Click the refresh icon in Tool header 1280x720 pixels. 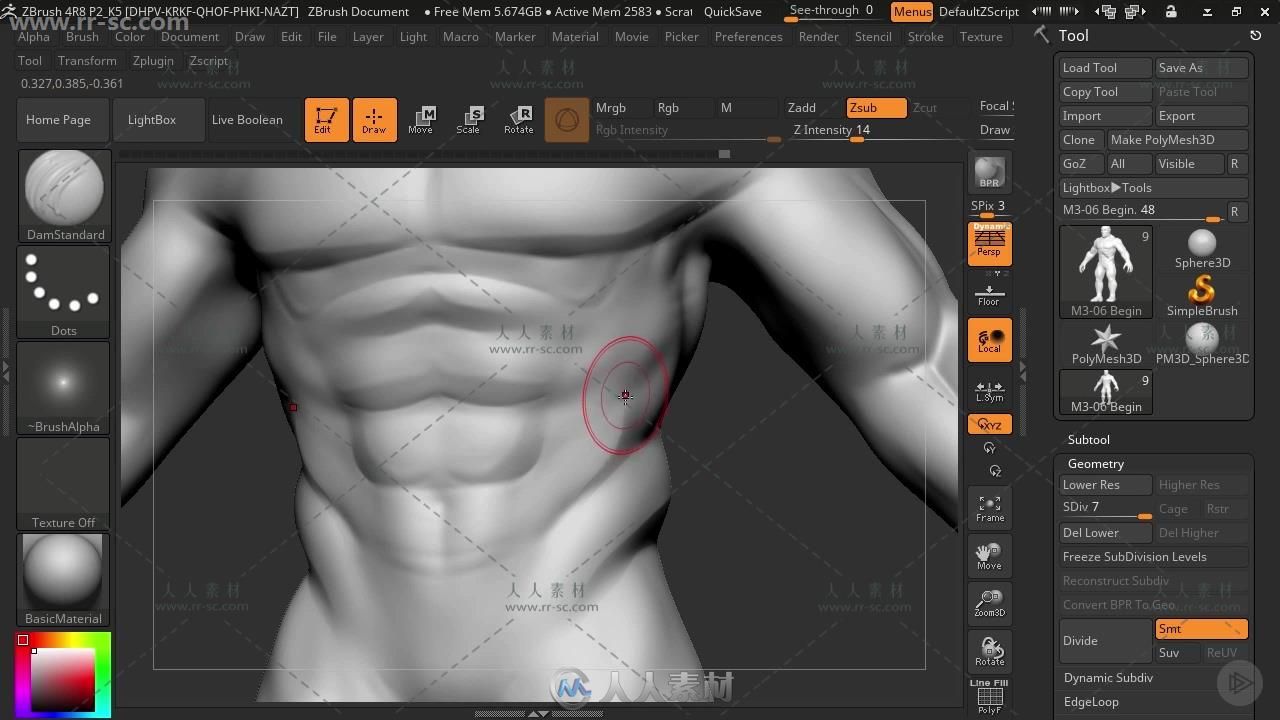pos(1255,35)
